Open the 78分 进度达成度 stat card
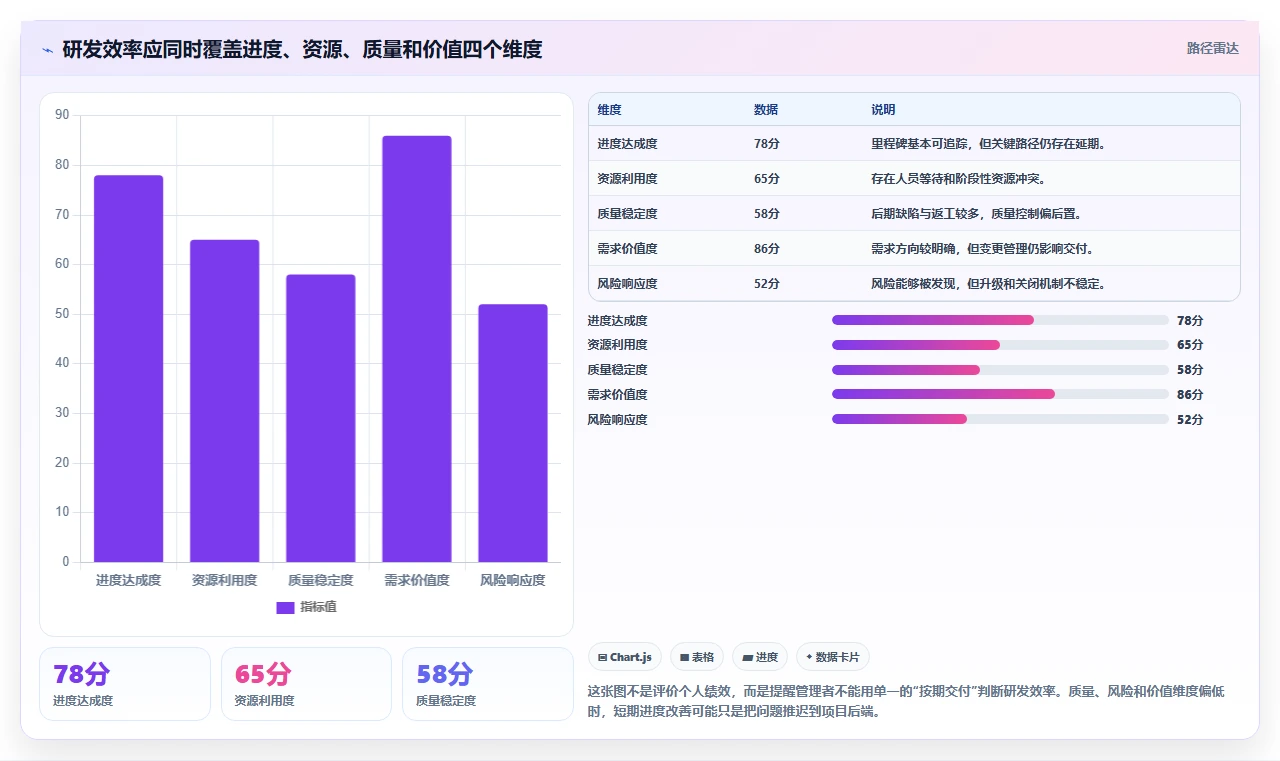Viewport: 1280px width, 761px height. 125,684
